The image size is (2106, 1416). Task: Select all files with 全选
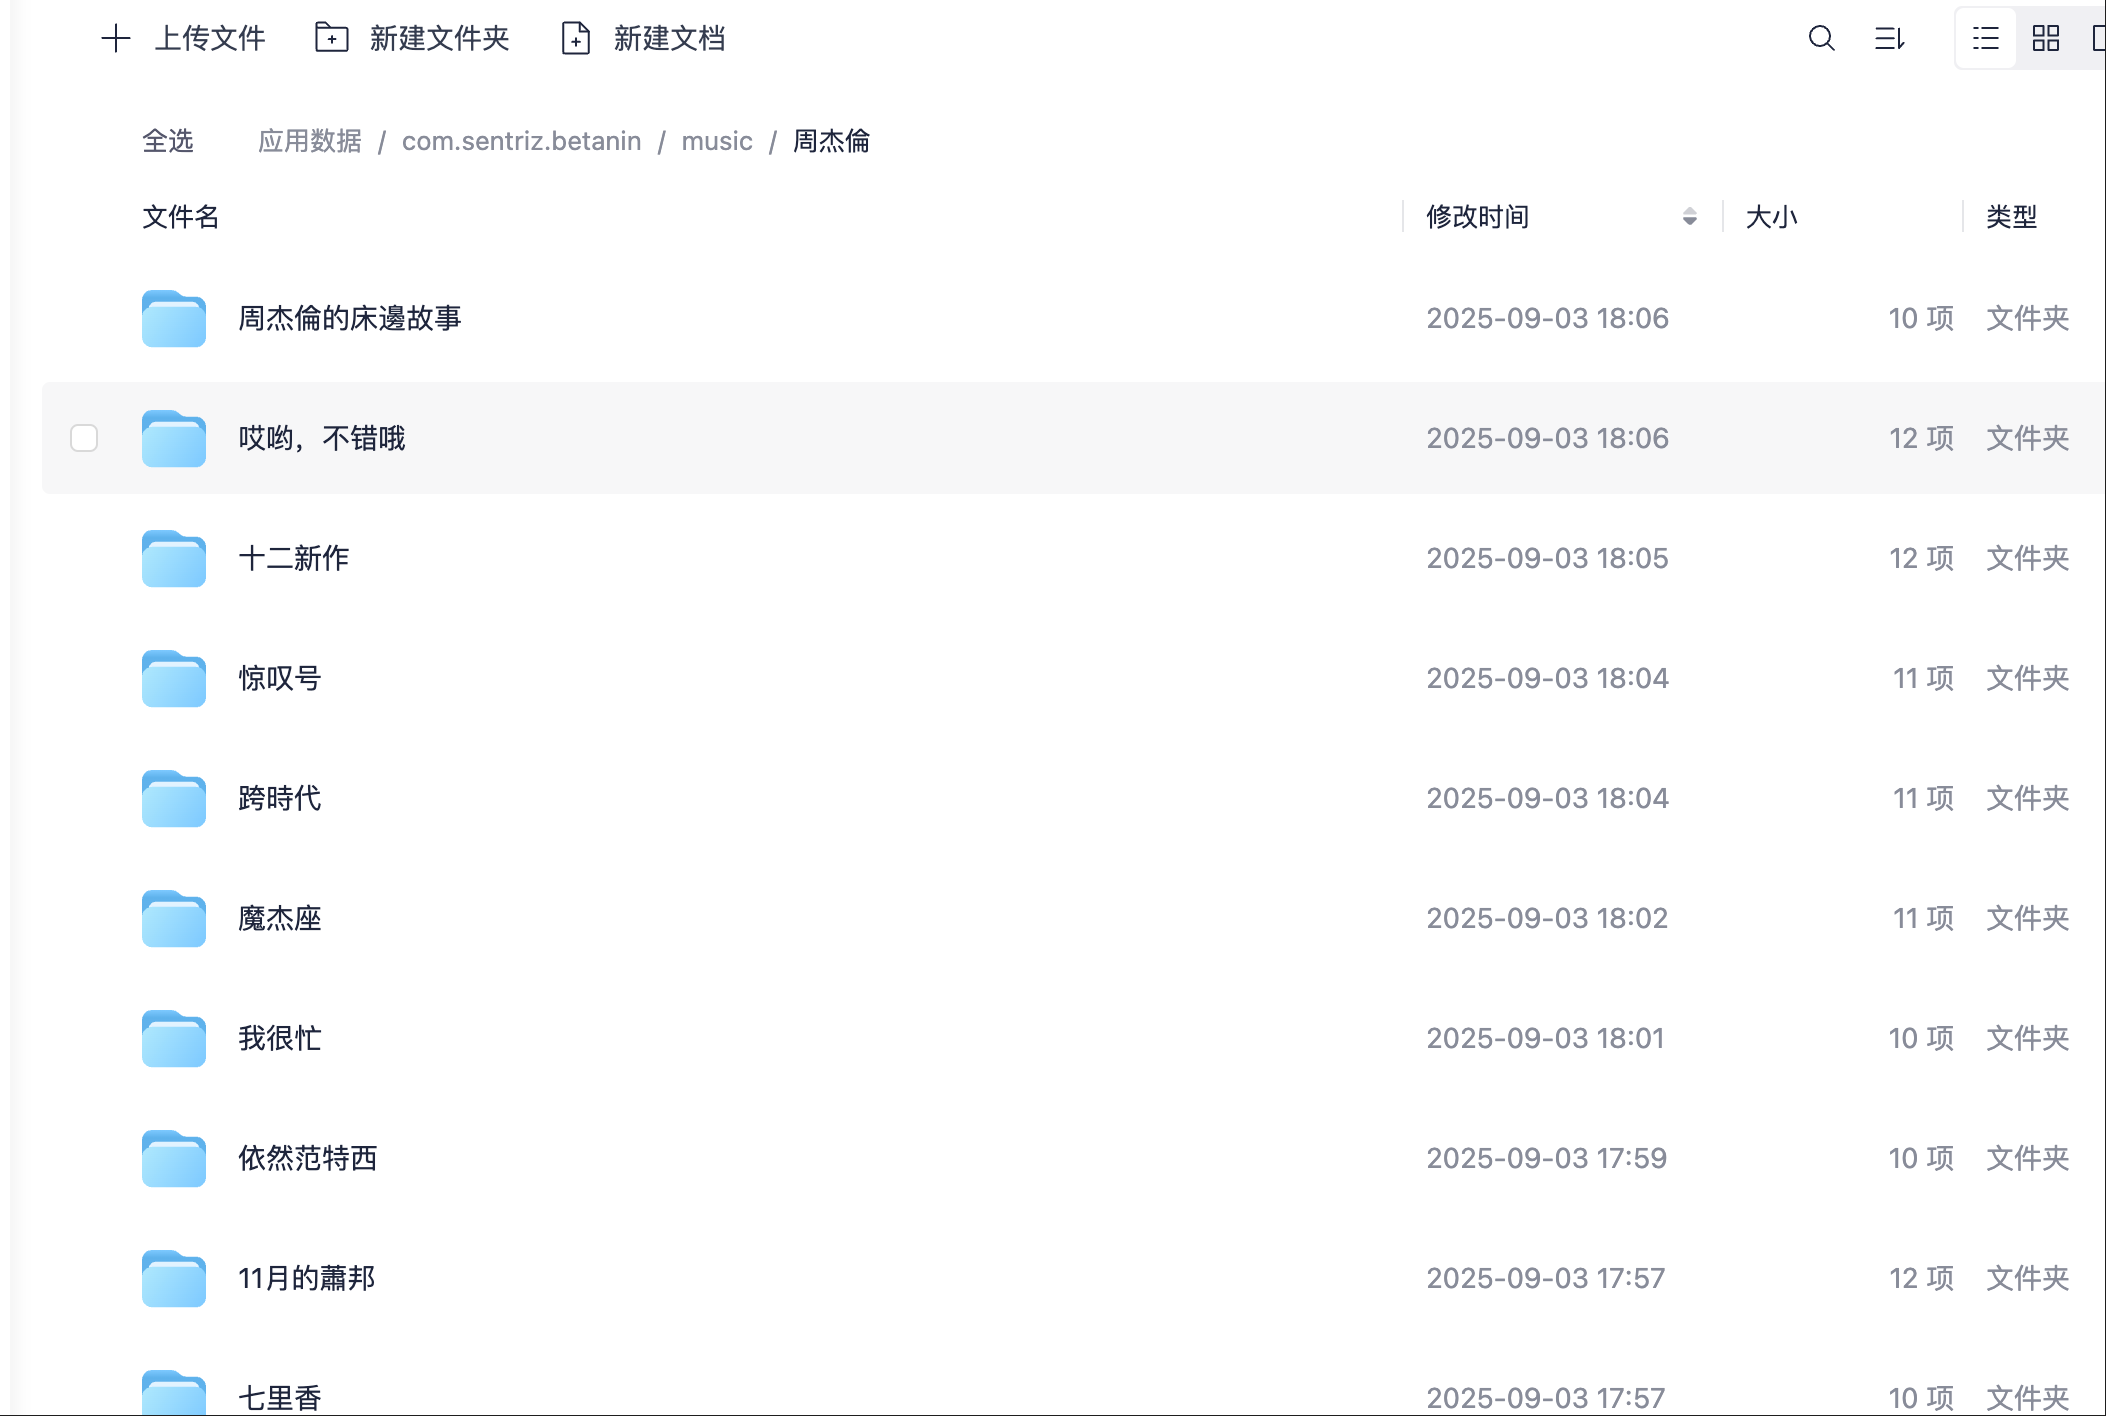168,141
